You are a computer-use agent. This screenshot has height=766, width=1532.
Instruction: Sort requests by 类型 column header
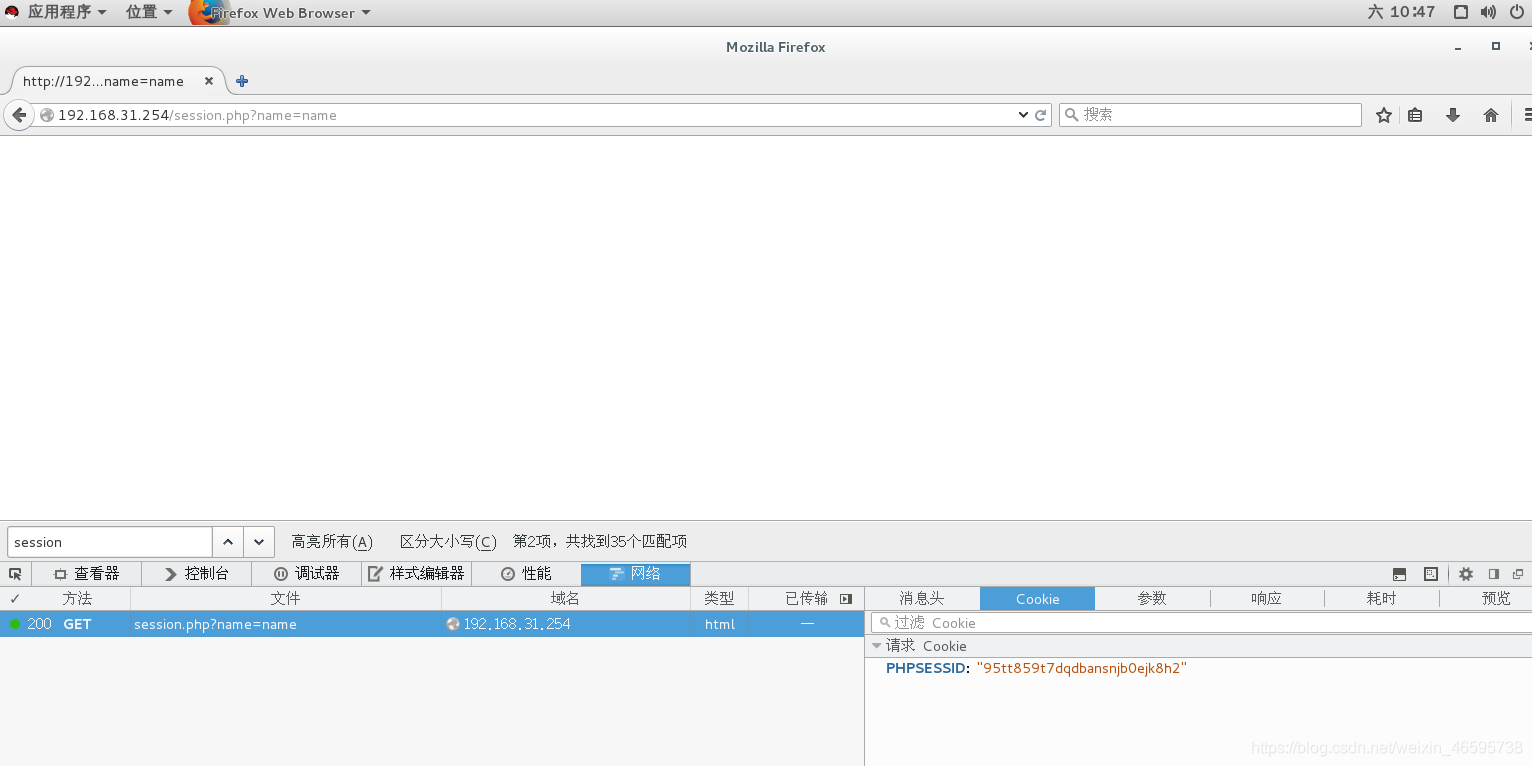pos(719,598)
